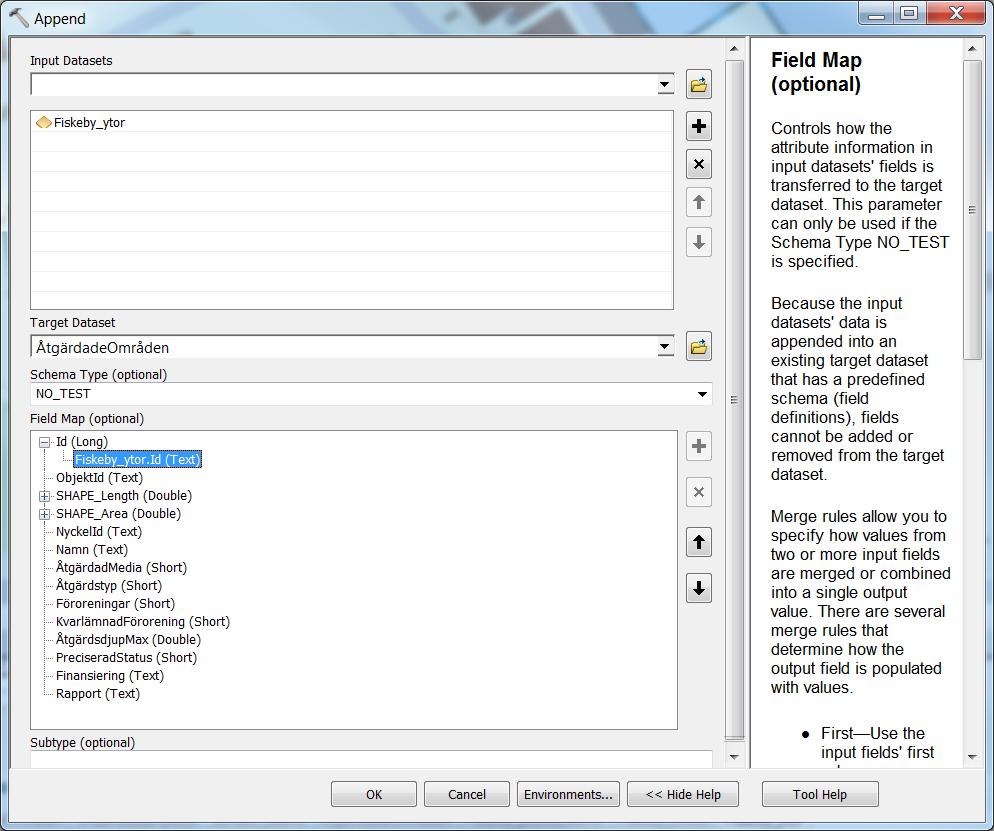Select KvarlämnadFörorening (Short) field

143,622
